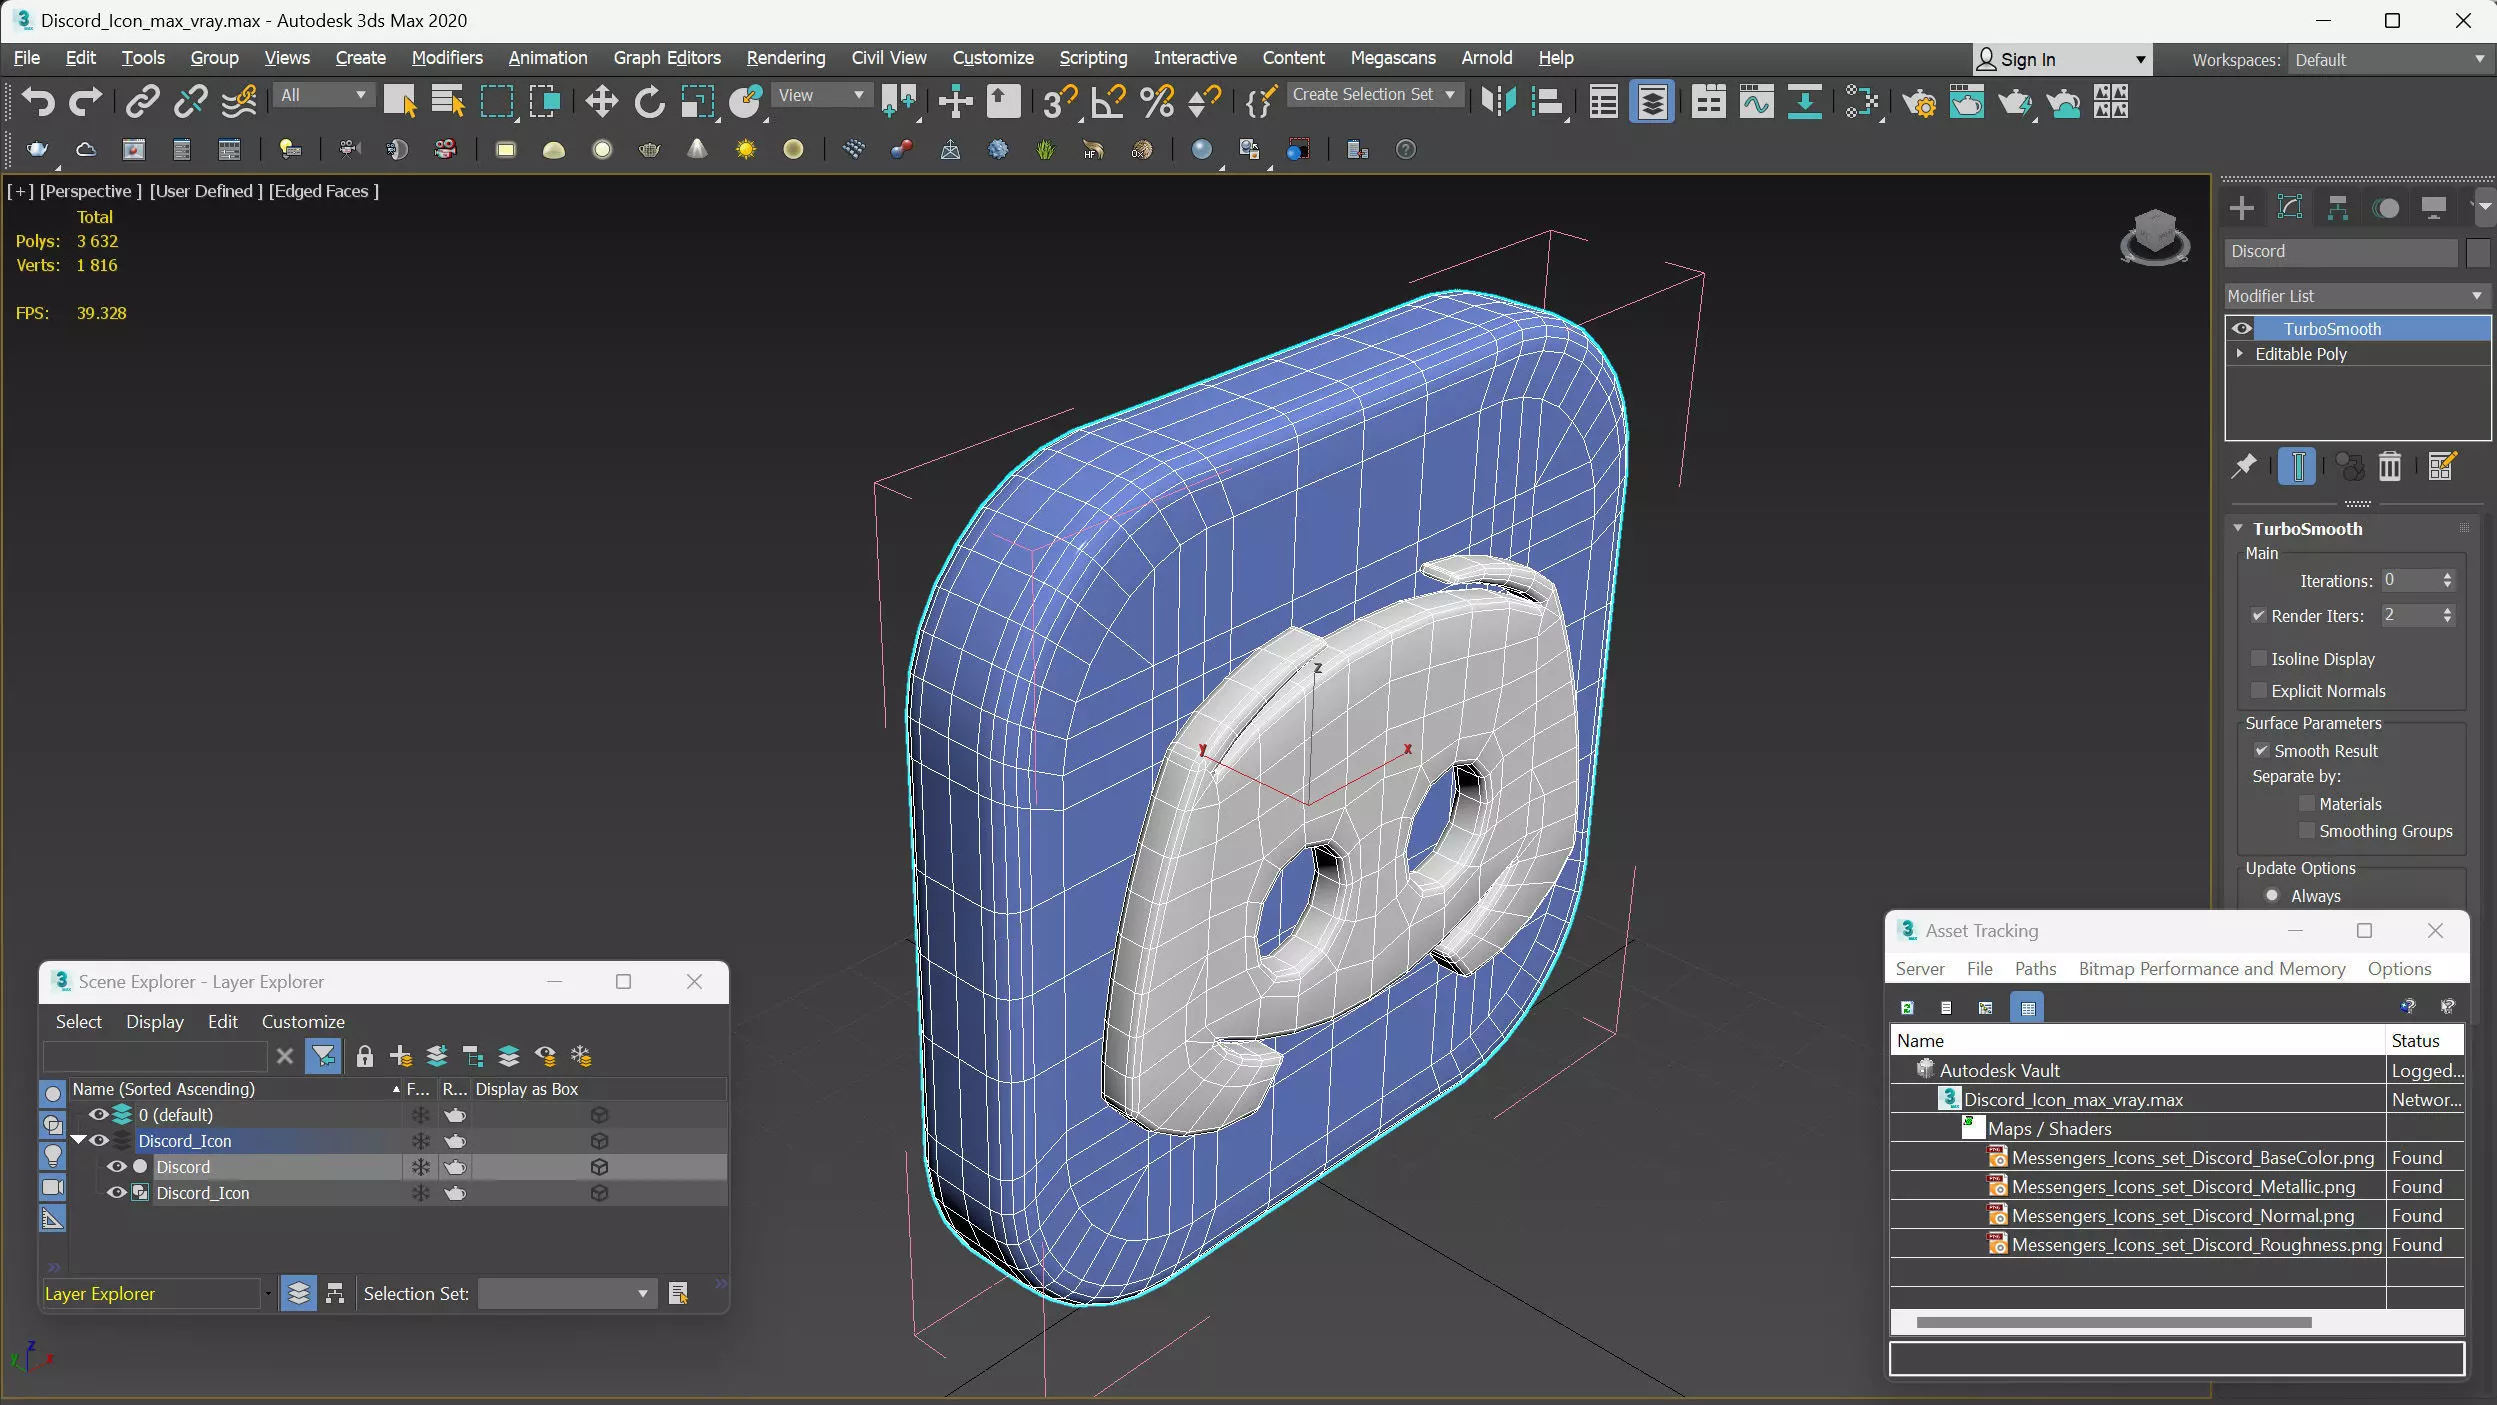Click the Mirror tool icon
Image resolution: width=2497 pixels, height=1405 pixels.
click(x=1498, y=101)
